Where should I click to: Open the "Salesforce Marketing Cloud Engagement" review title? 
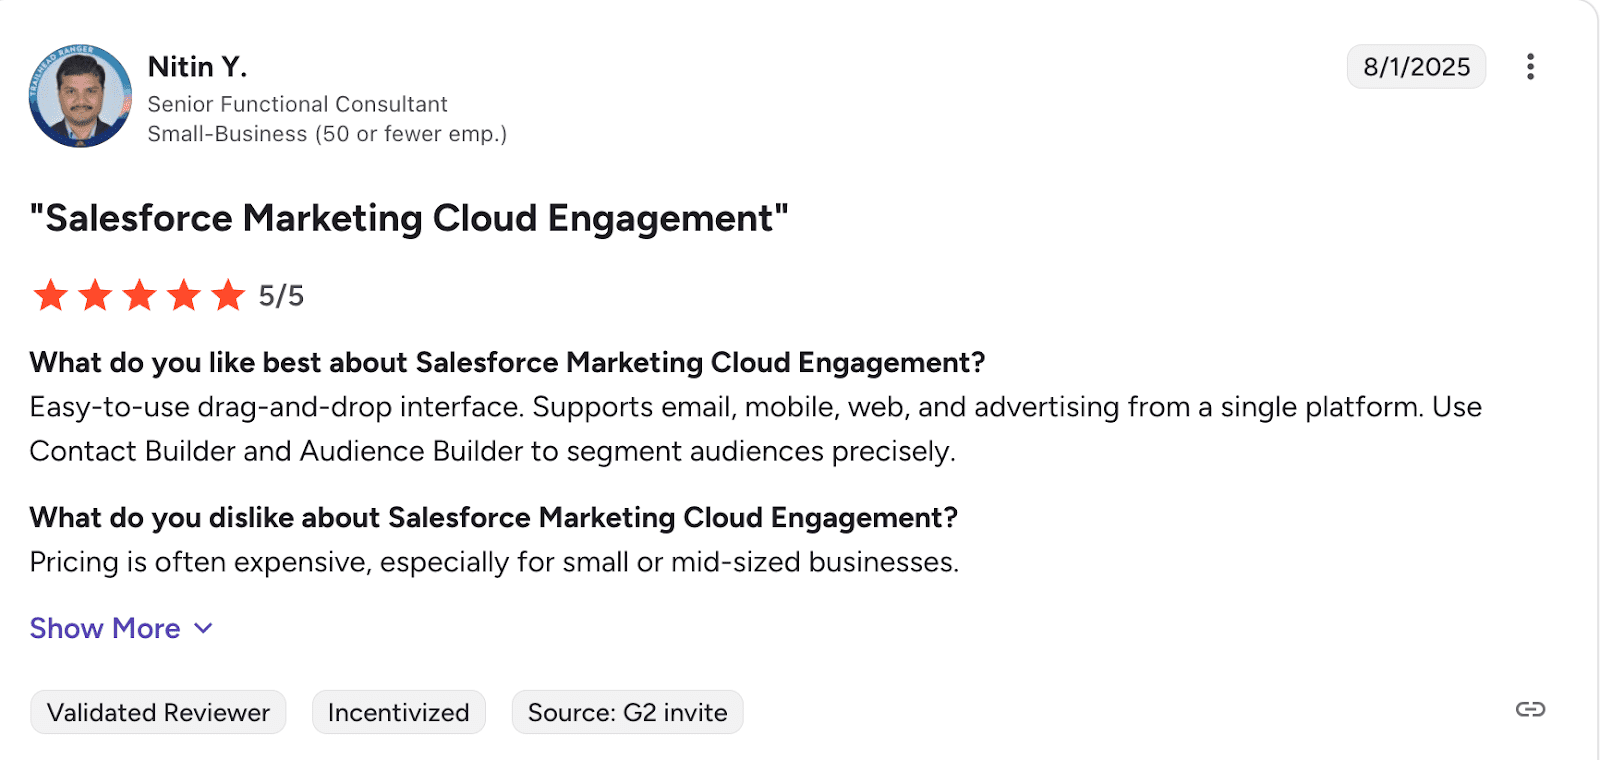click(x=409, y=218)
